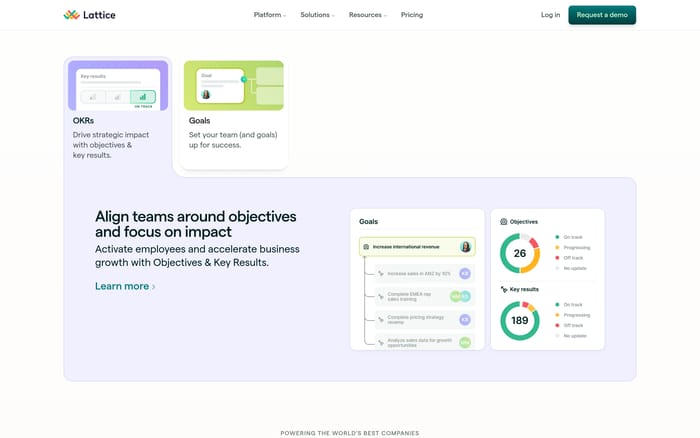The image size is (700, 438).
Task: Click the Objectives target icon
Action: (504, 222)
